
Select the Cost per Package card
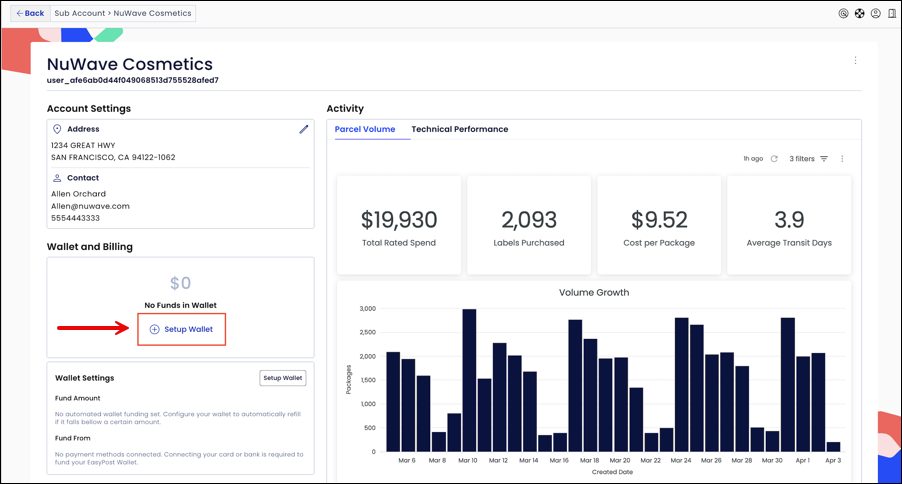659,225
